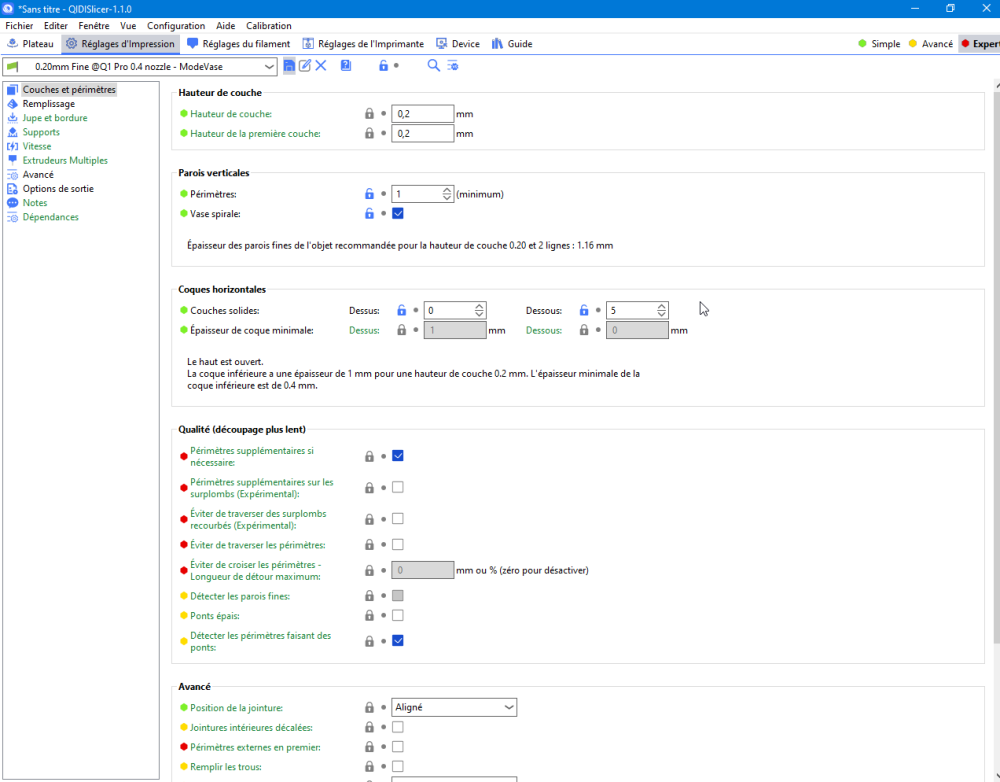Open the Fichier menu

19,26
